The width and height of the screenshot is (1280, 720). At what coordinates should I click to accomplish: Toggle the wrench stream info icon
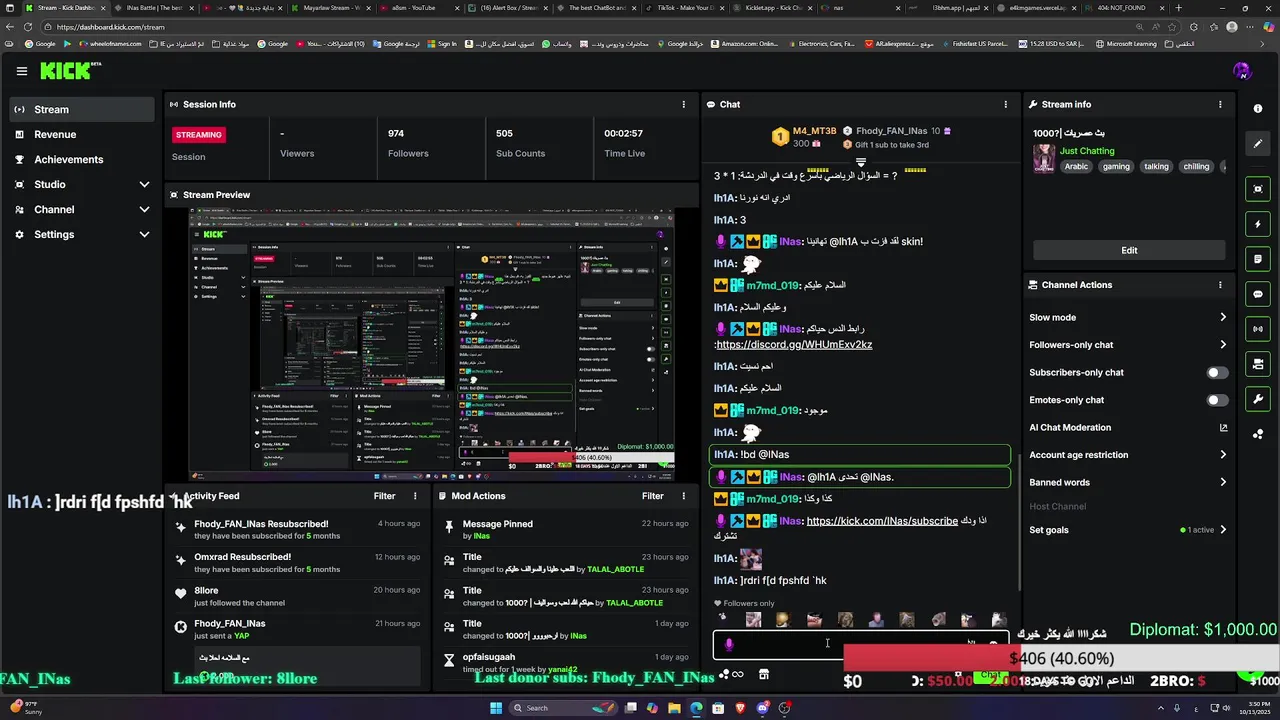click(x=1258, y=399)
